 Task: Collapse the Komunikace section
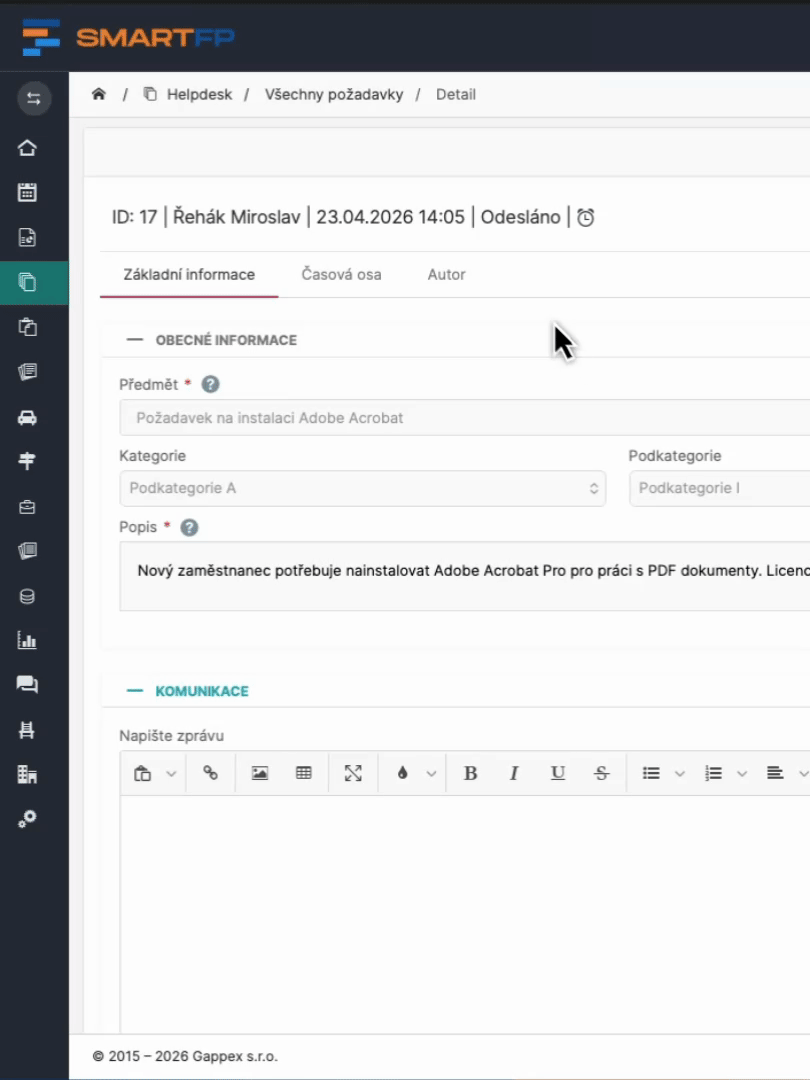pos(135,691)
